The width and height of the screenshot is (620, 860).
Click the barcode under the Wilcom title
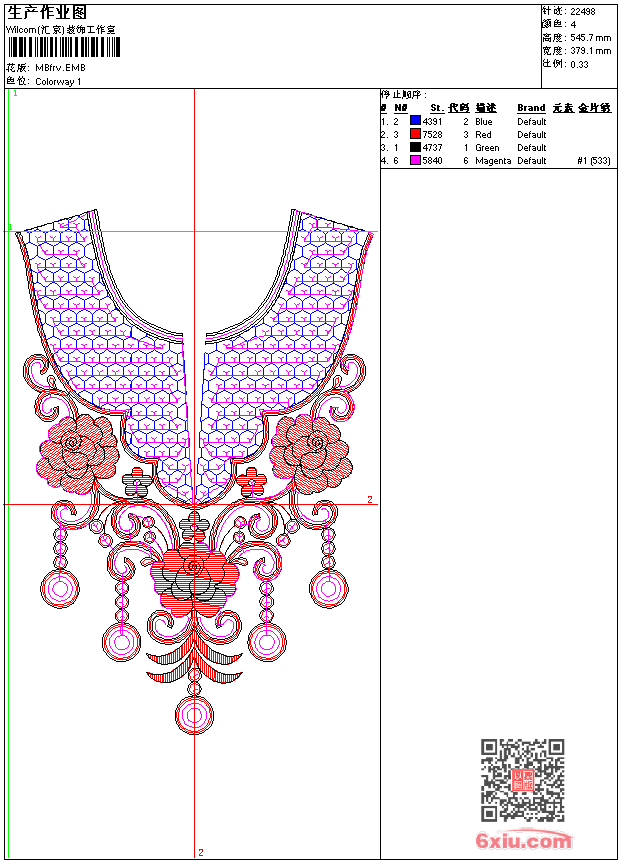pos(62,48)
